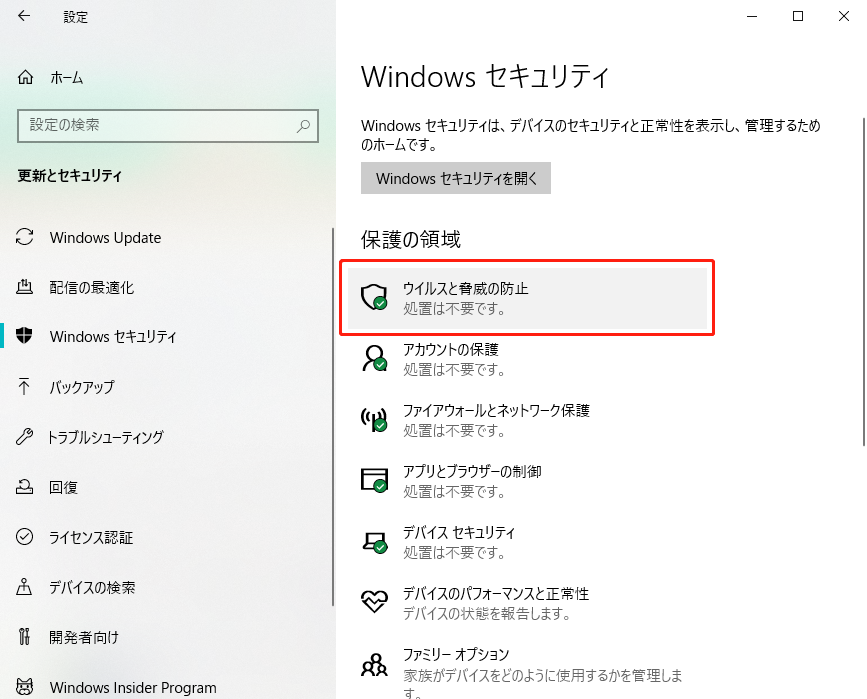Screen dimensions: 867x699
Task: Open アカウントの保護 protection area
Action: coord(527,359)
